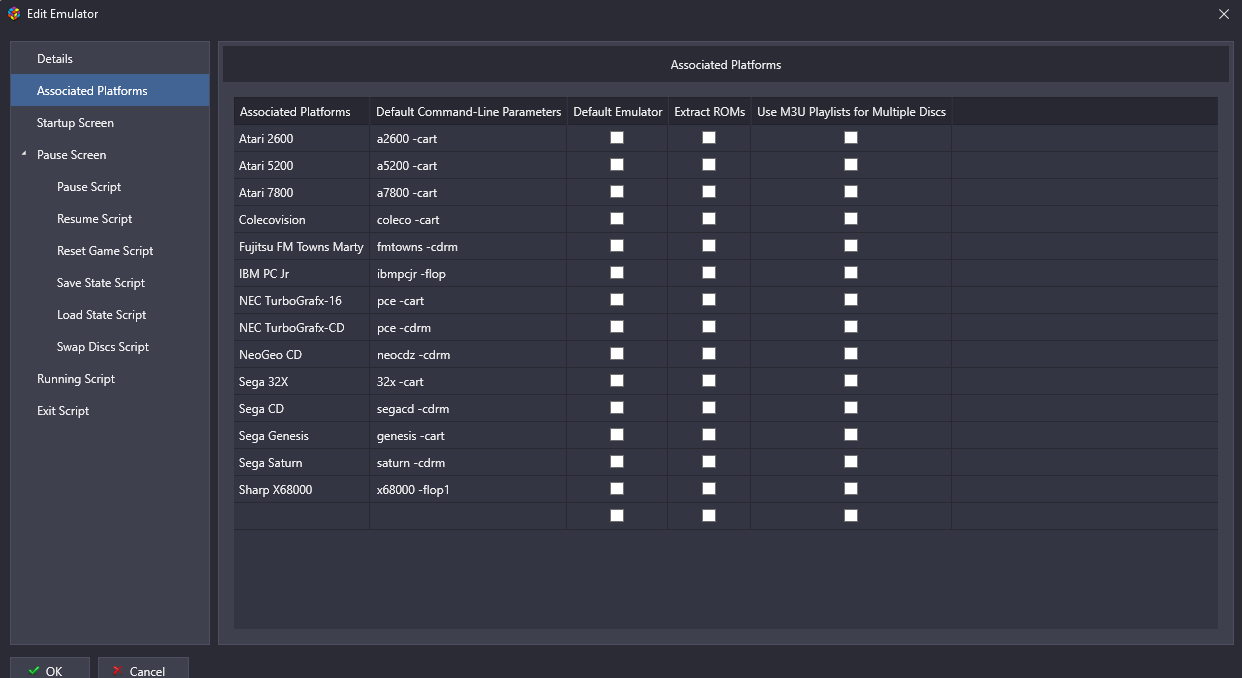Screen dimensions: 1242x678
Task: Tick Default Emulator for NeoGeo CD
Action: pyautogui.click(x=617, y=354)
